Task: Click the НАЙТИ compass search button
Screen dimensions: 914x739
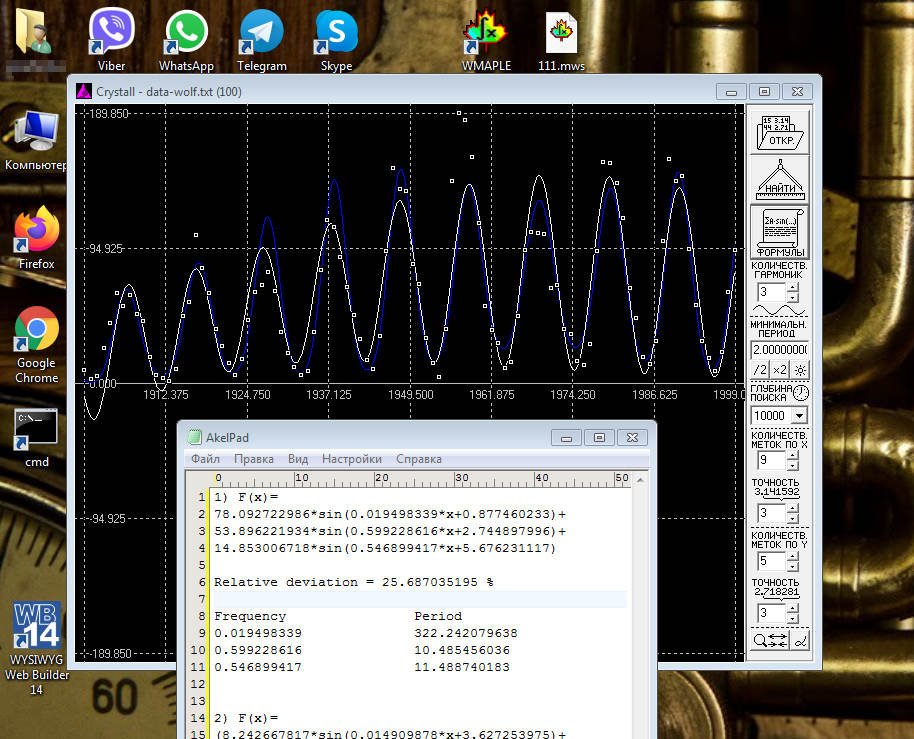Action: click(779, 179)
